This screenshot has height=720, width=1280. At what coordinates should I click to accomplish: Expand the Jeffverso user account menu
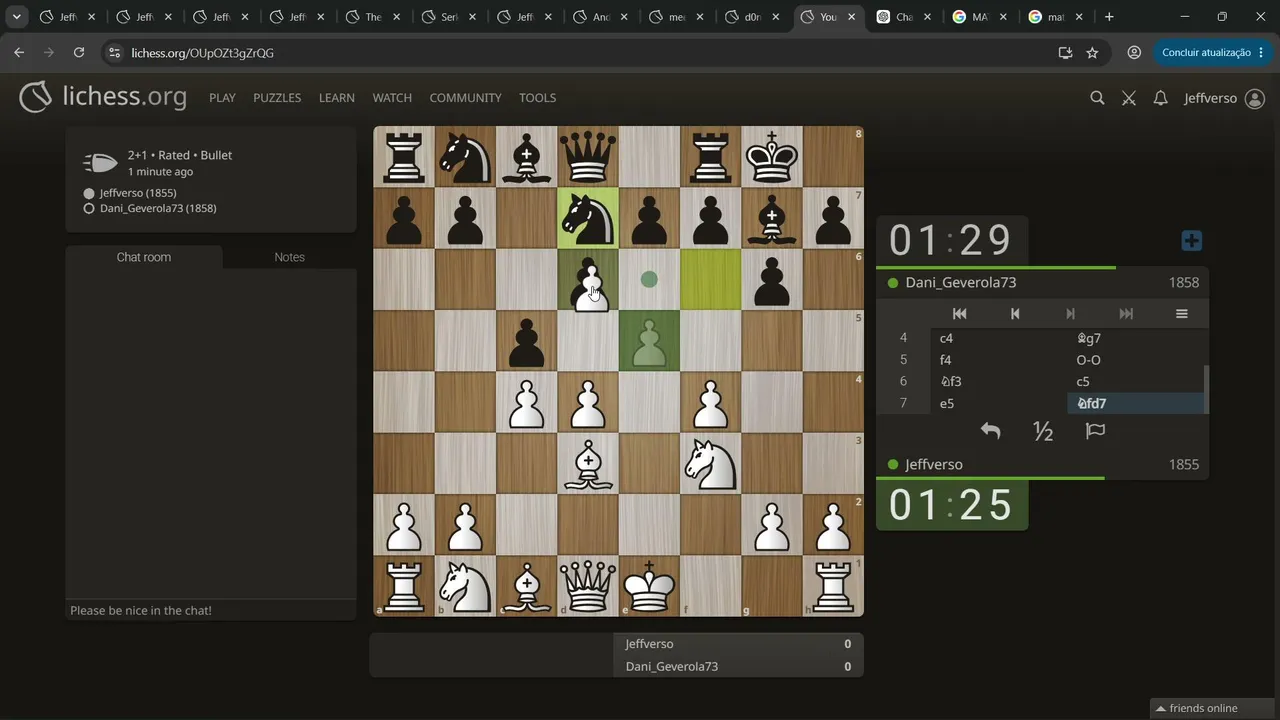pos(1225,98)
